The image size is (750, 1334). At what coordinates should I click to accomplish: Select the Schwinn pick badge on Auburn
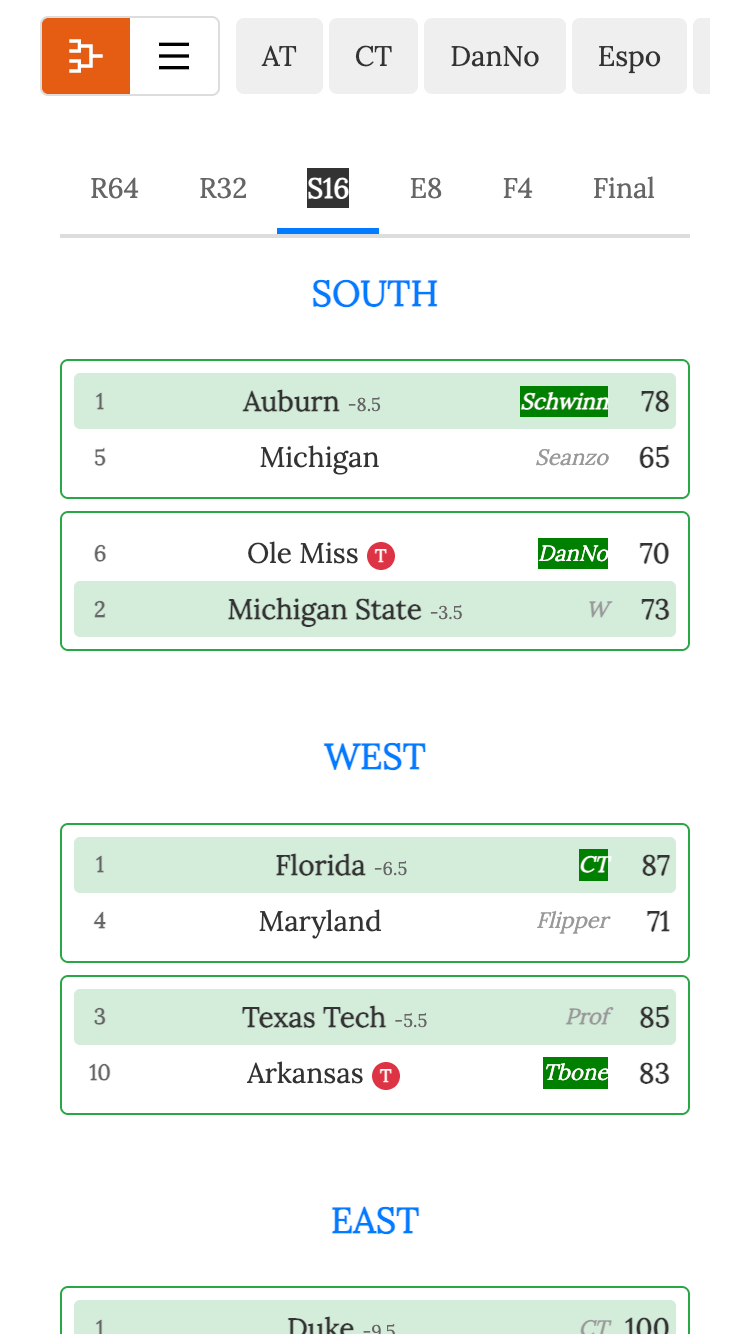(x=563, y=402)
